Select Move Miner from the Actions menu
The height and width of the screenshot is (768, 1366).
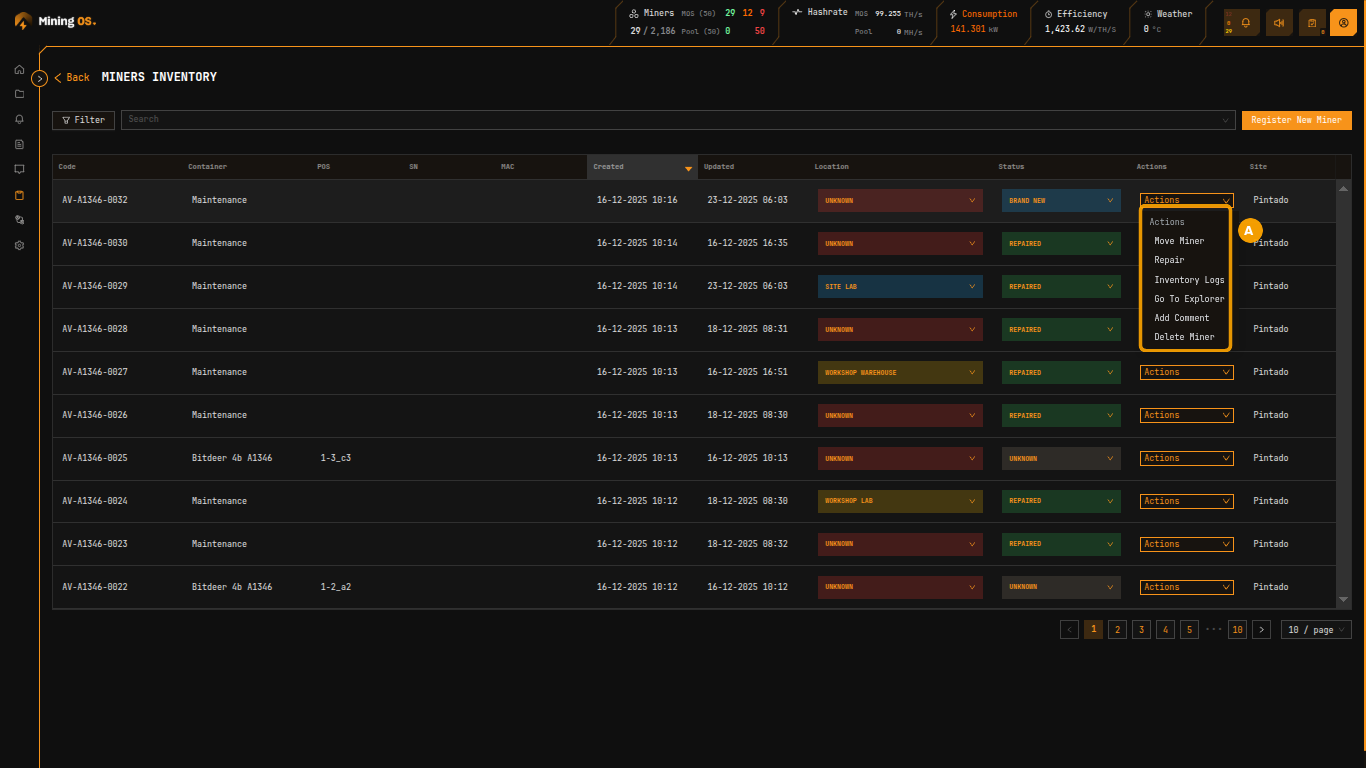[x=1180, y=241]
